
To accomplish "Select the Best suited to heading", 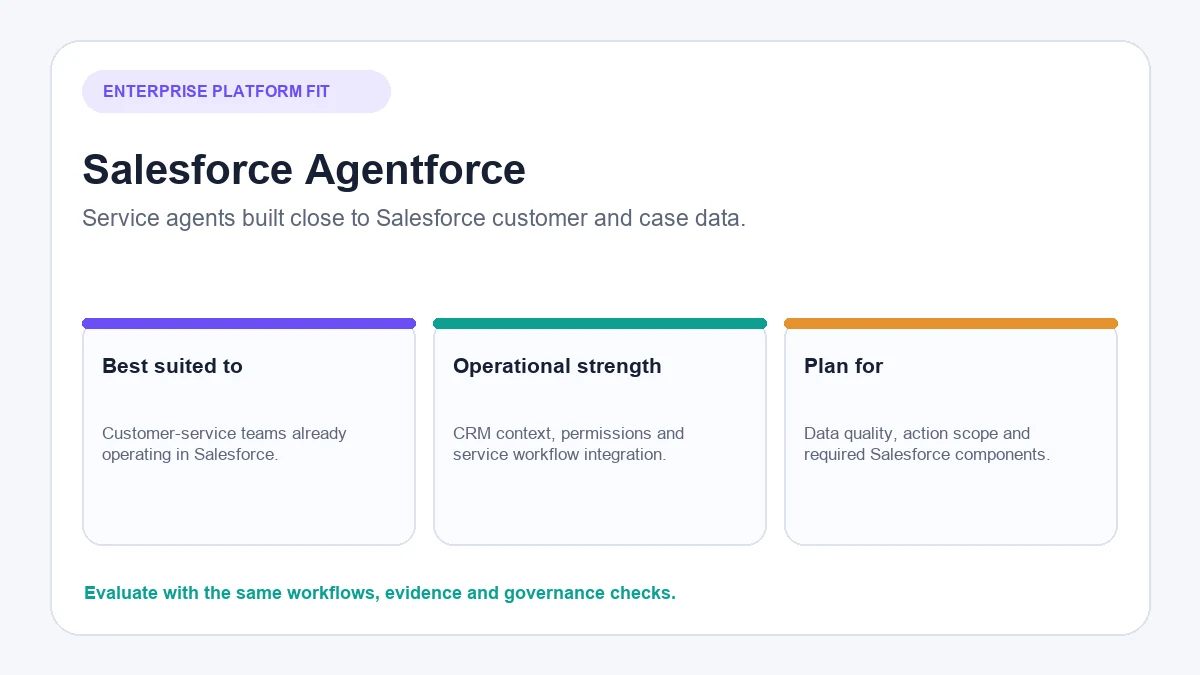I will (x=172, y=366).
